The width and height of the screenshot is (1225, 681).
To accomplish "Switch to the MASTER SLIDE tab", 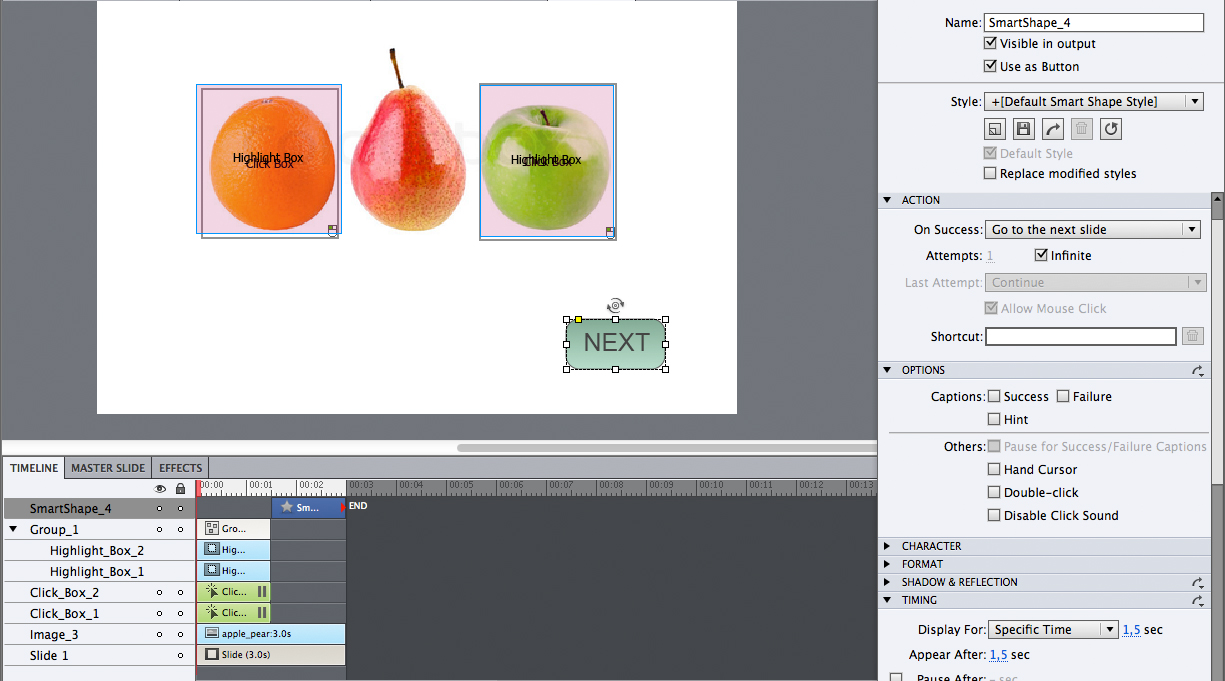I will (x=107, y=467).
